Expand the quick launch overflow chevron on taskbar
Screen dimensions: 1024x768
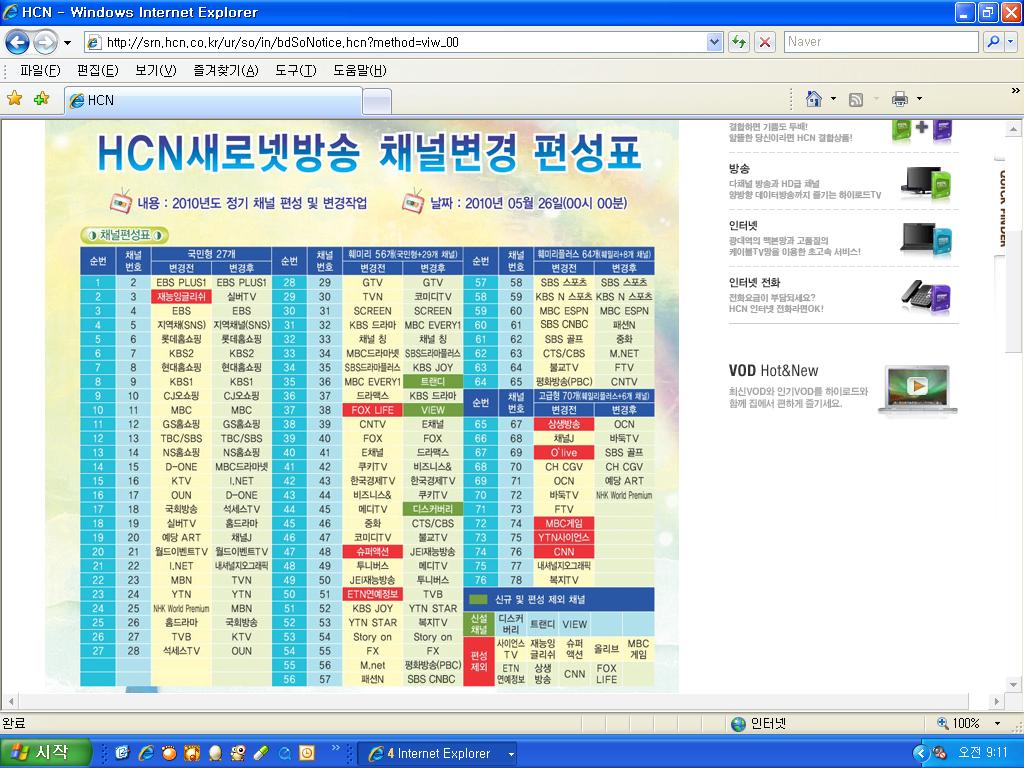[x=336, y=747]
